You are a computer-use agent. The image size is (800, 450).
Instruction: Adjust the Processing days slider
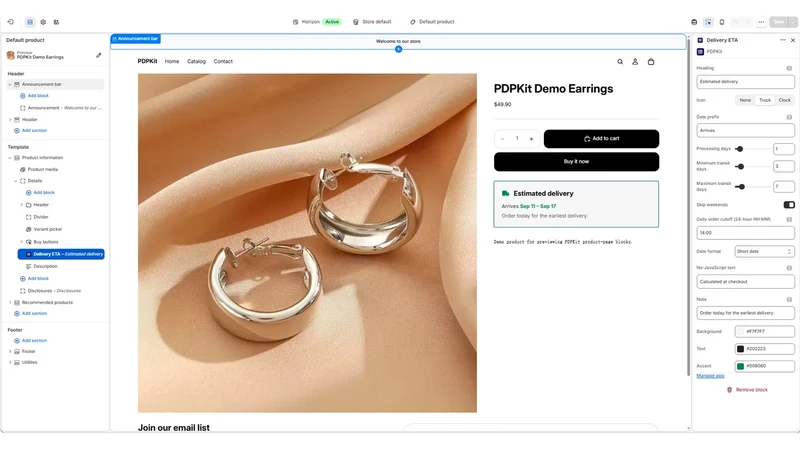[x=739, y=149]
